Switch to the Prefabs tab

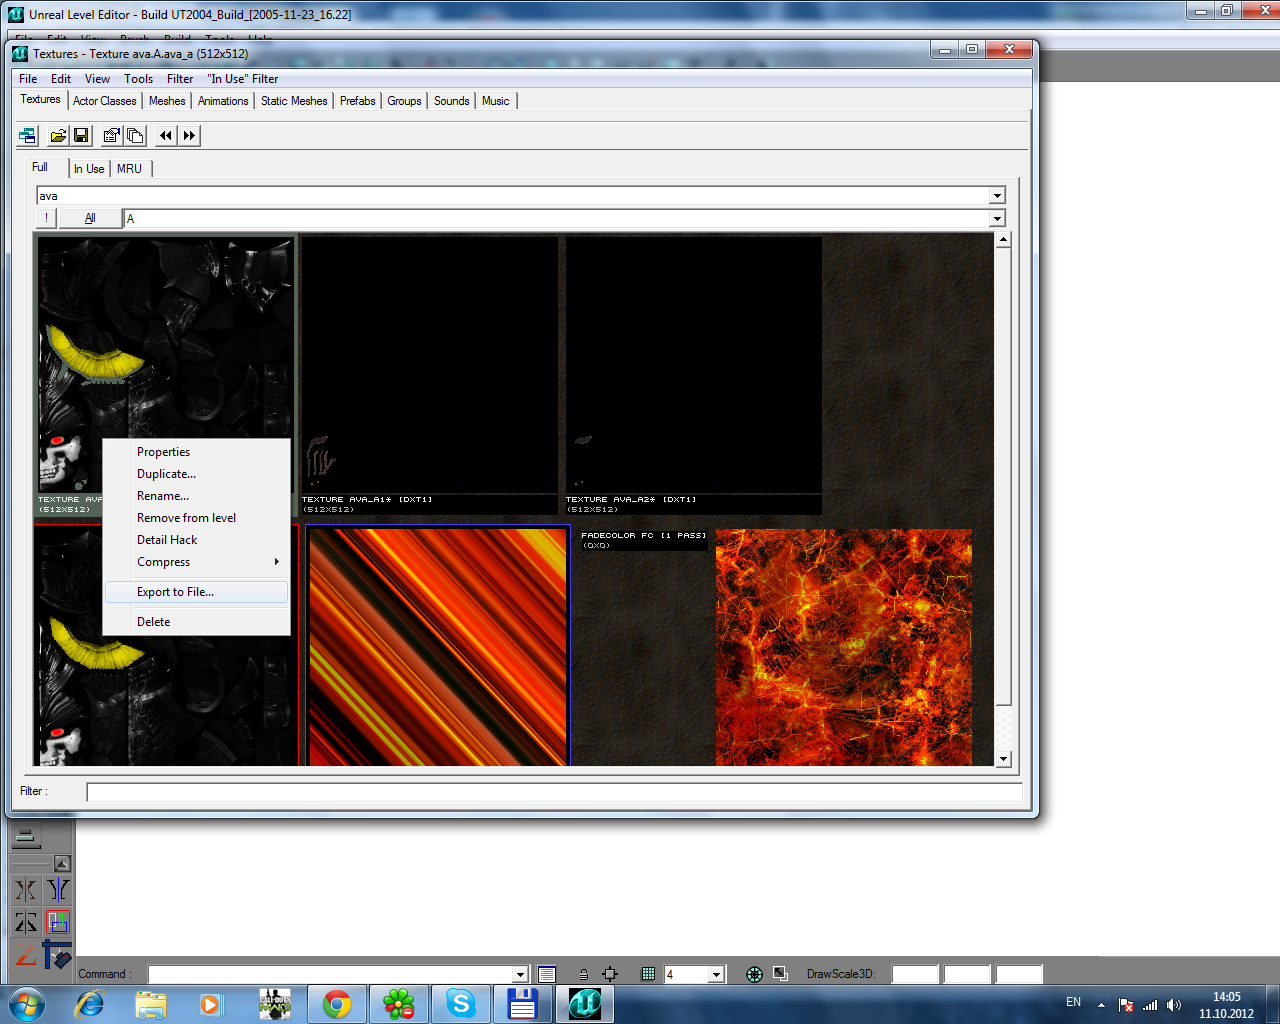point(358,101)
